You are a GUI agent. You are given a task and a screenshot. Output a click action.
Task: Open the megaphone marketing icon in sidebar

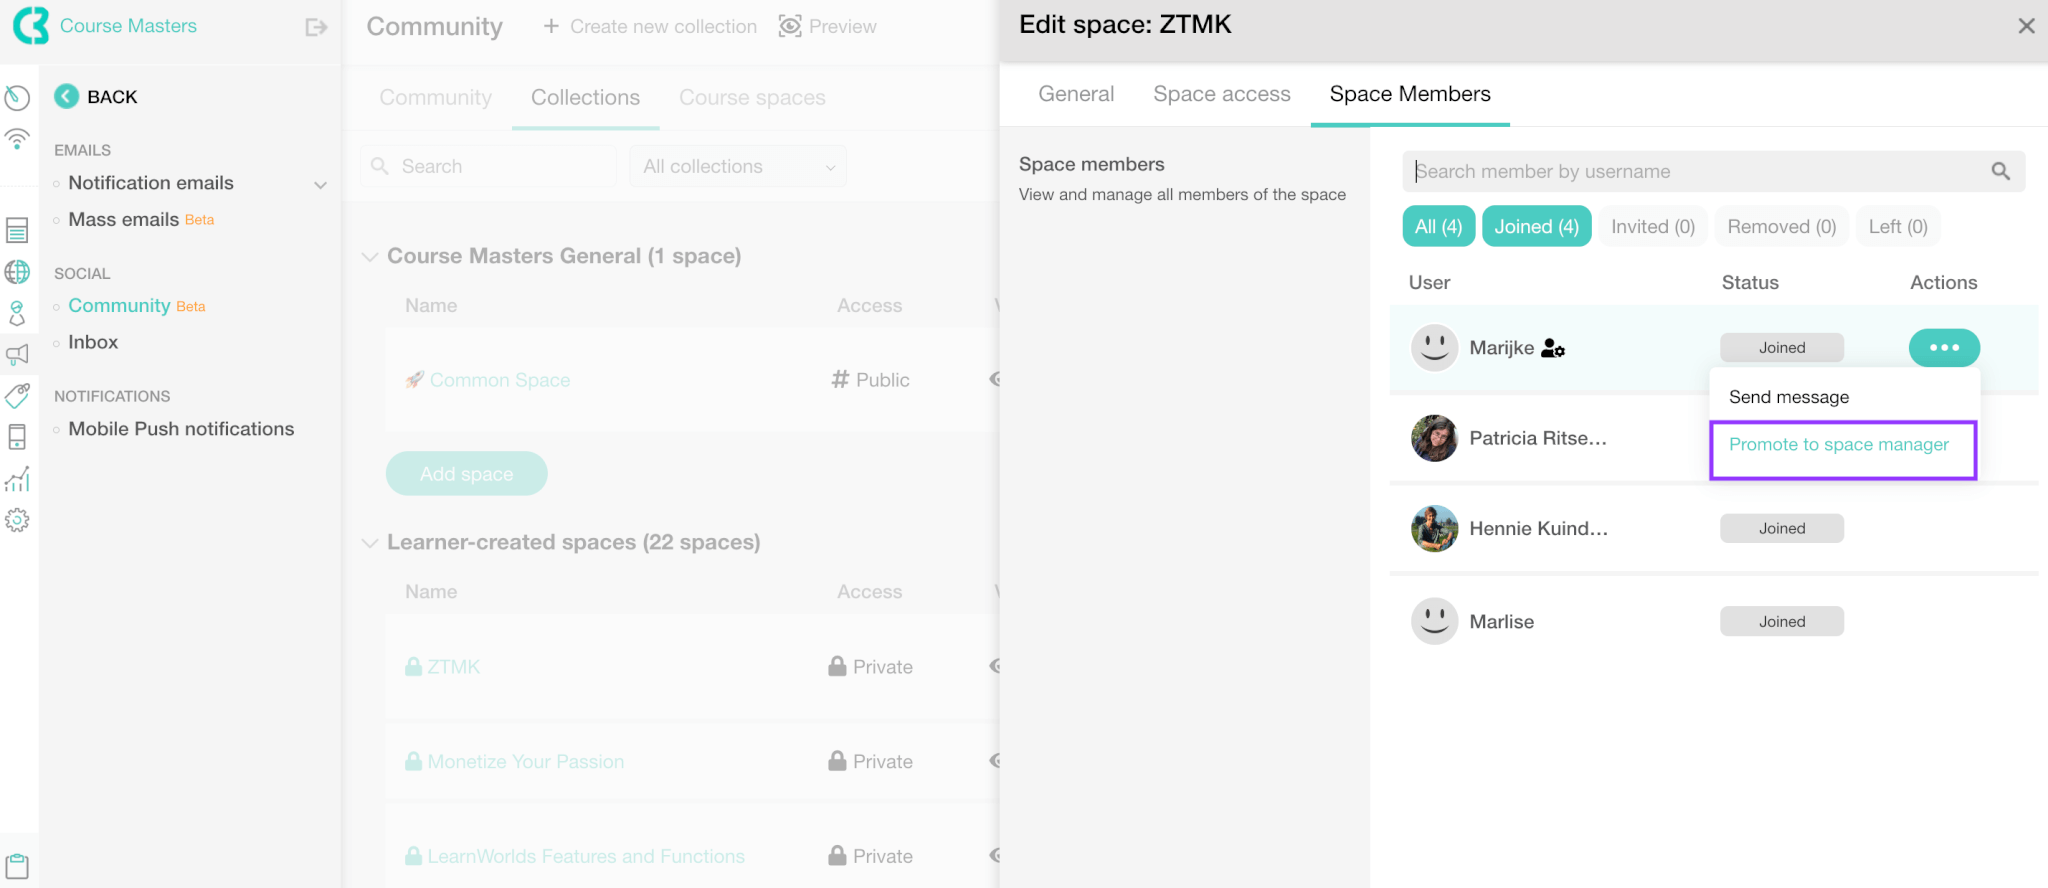point(17,354)
